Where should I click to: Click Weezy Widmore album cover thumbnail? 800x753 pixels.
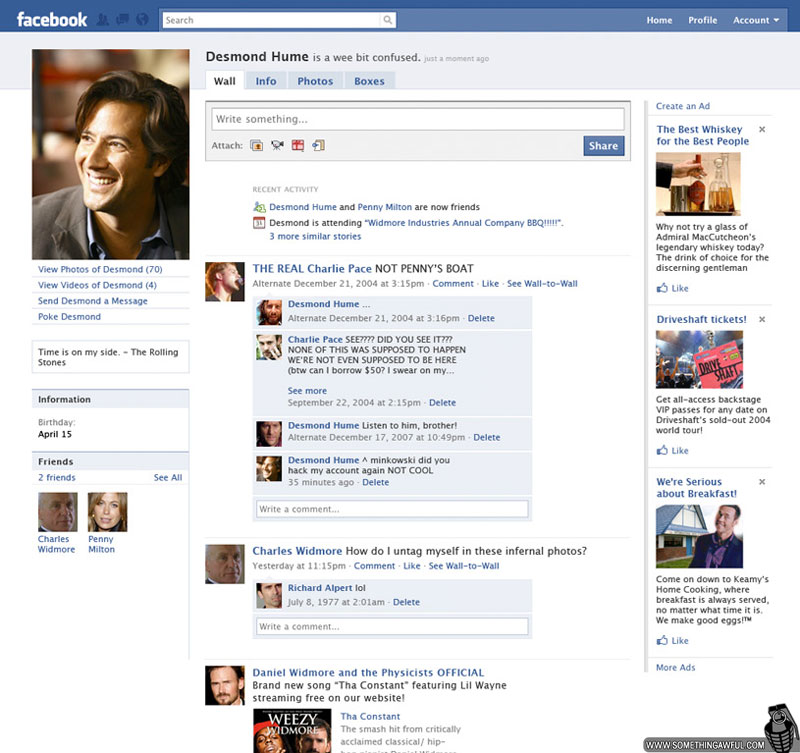(292, 731)
